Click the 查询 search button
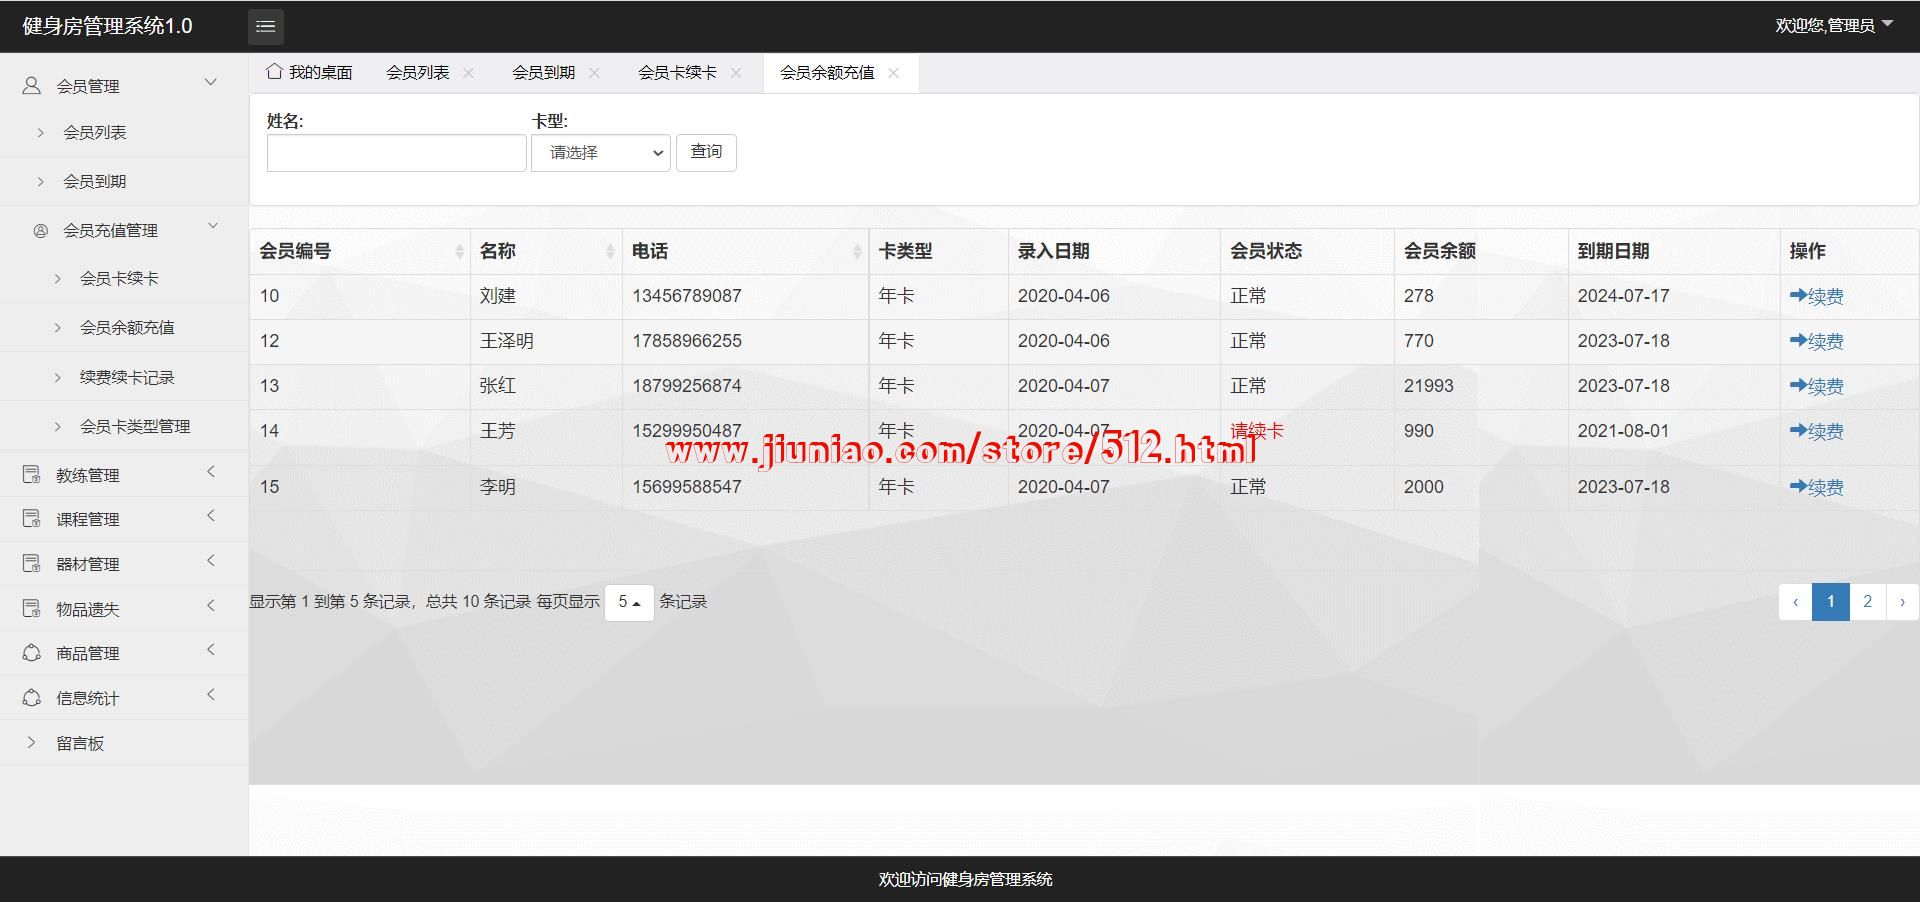Image resolution: width=1920 pixels, height=902 pixels. (706, 152)
